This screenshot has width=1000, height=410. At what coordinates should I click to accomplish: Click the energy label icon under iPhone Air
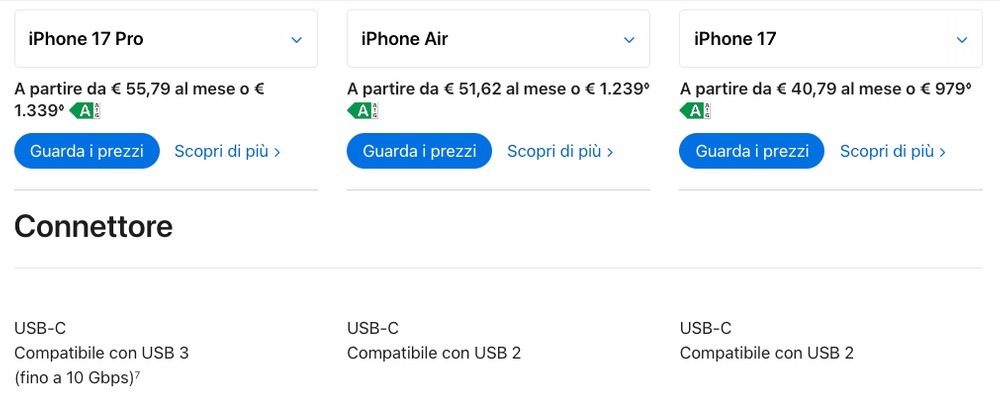pos(363,110)
